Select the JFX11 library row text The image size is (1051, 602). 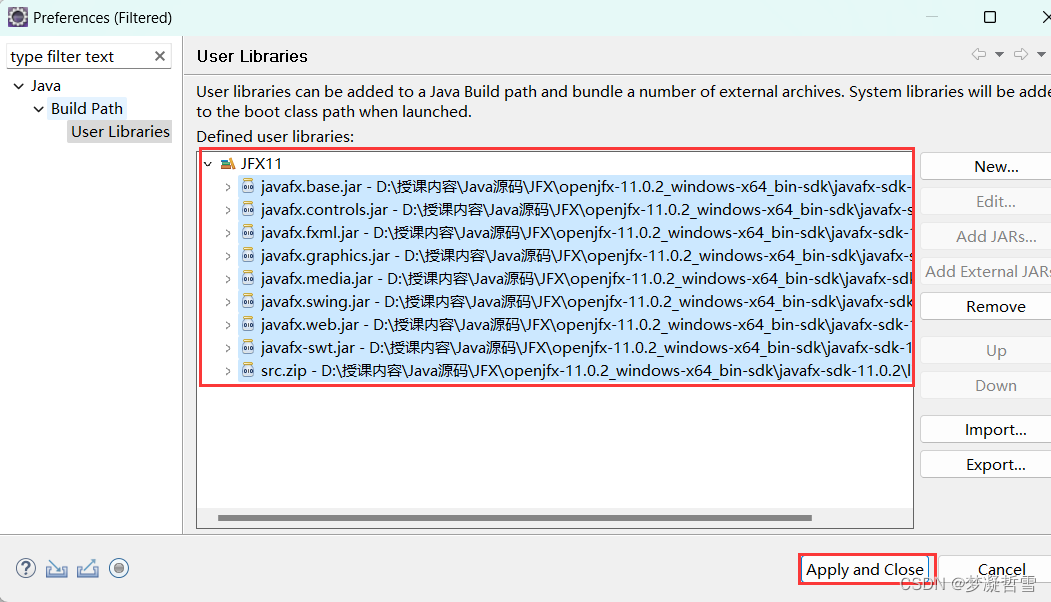coord(261,164)
